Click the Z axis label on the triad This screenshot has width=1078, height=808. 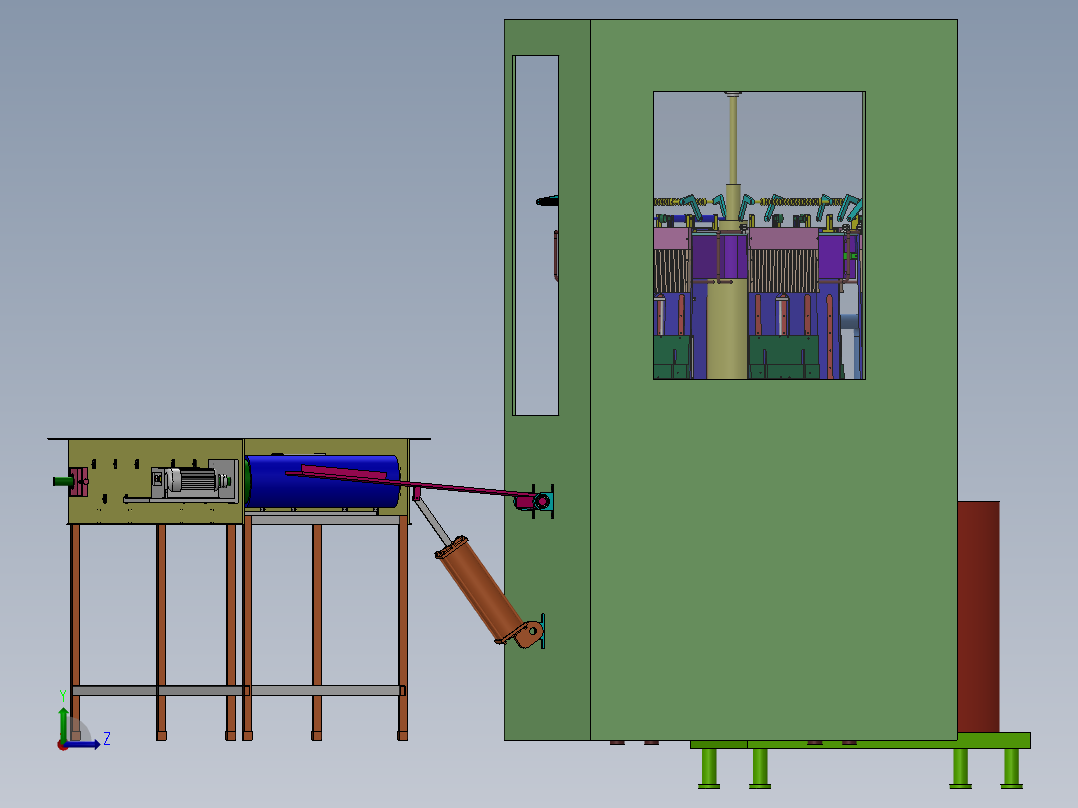107,739
